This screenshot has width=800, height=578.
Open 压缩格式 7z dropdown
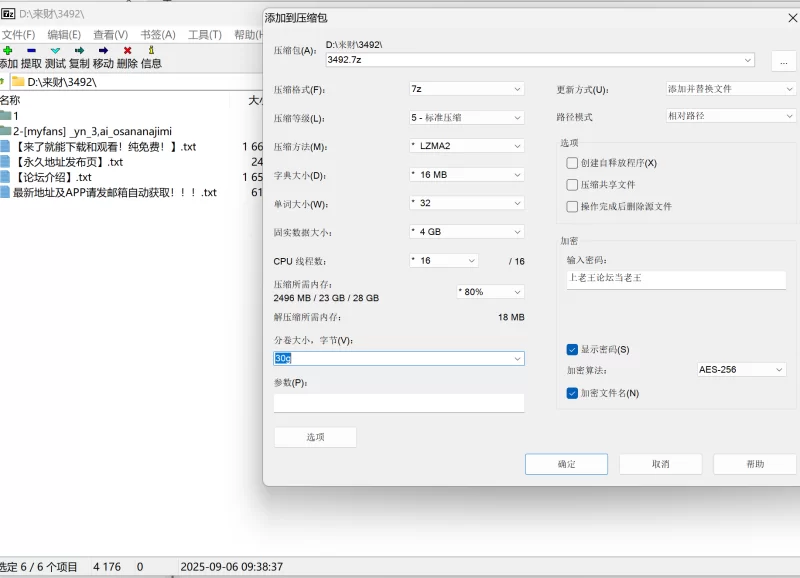(517, 89)
